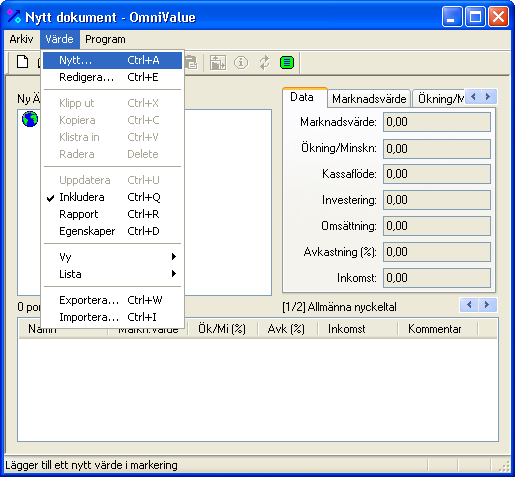Go to next key figures page arrow
Image resolution: width=515 pixels, height=477 pixels.
[487, 305]
